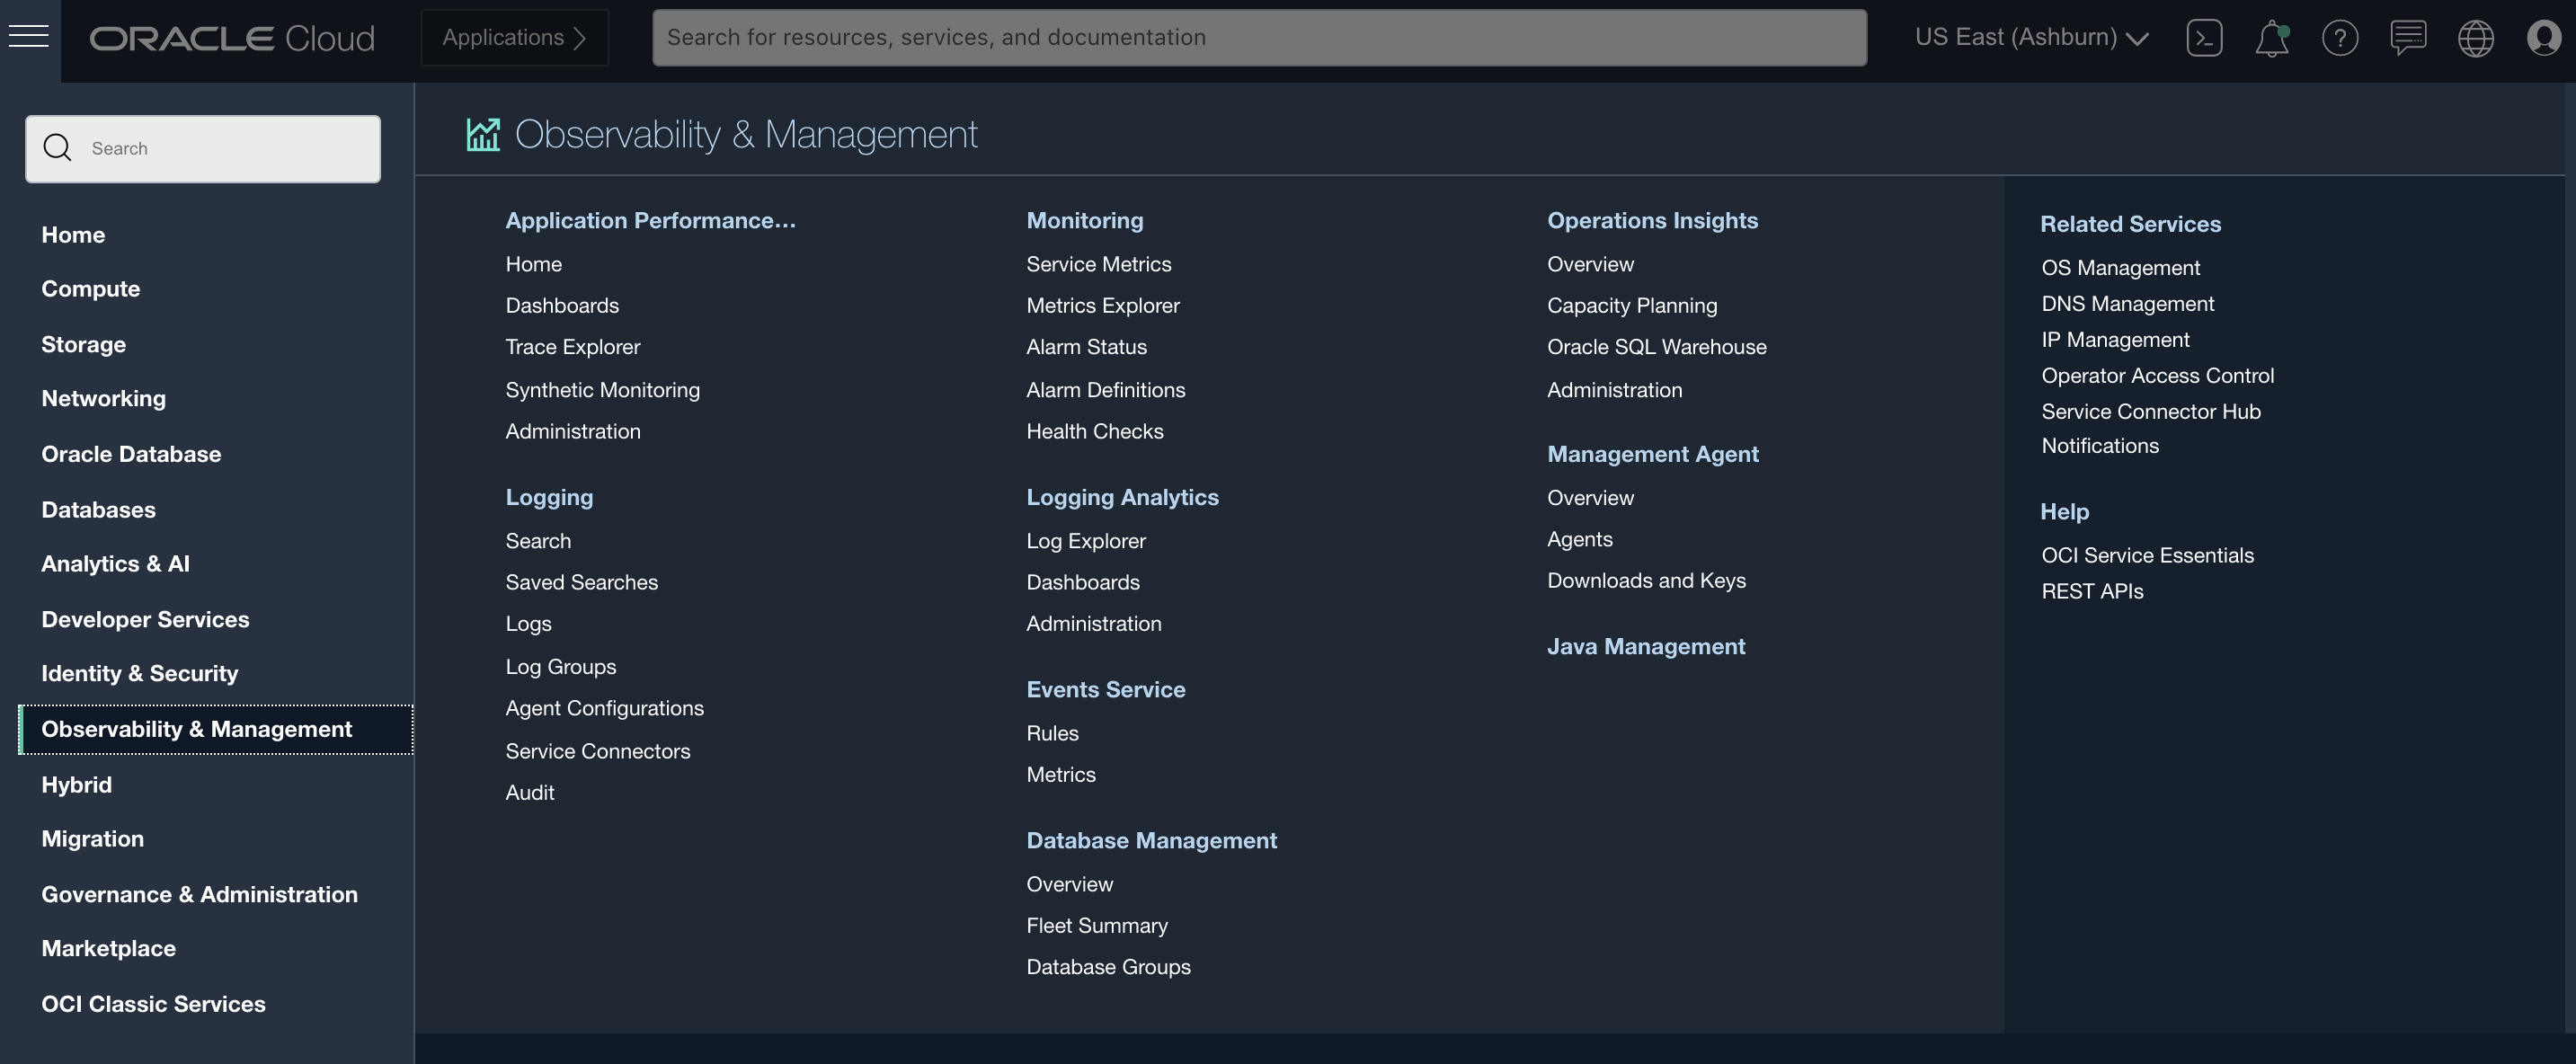Image resolution: width=2576 pixels, height=1064 pixels.
Task: Click the top search bar input field
Action: coord(1260,37)
